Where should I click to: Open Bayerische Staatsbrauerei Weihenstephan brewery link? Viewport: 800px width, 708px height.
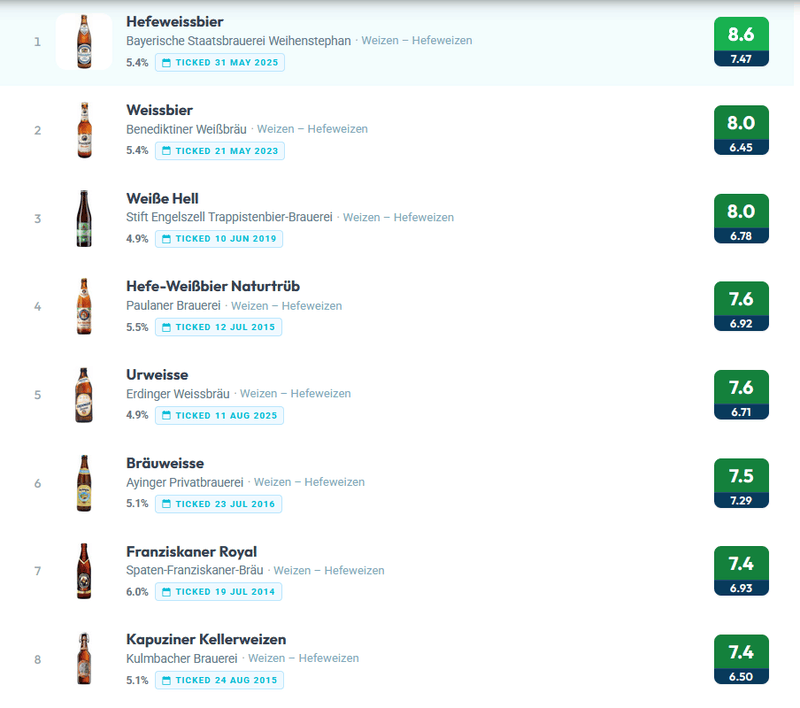[x=238, y=41]
